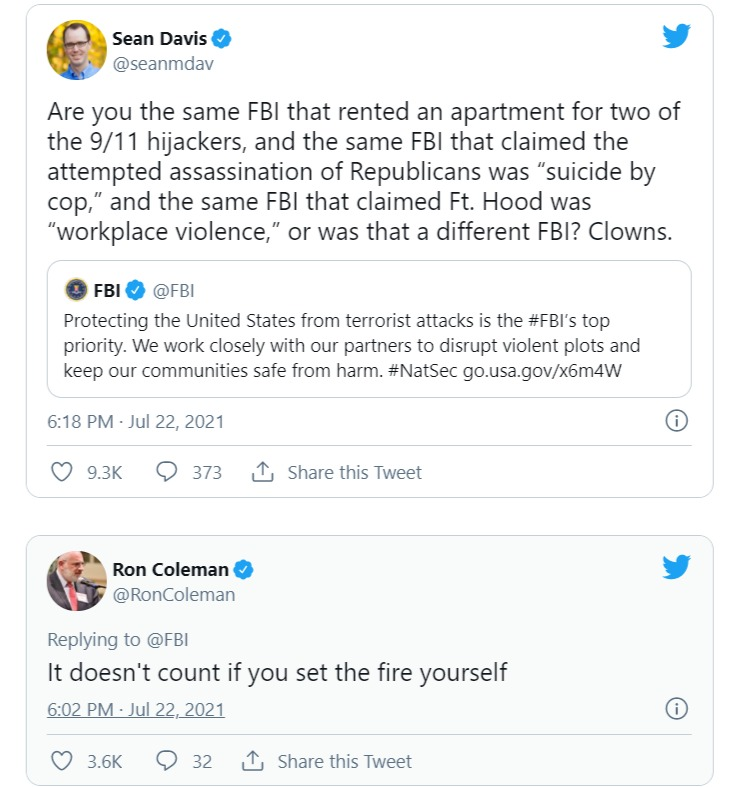Open the info icon on Sean Davis tweet
Screen dimensions: 731x787
pos(677,421)
